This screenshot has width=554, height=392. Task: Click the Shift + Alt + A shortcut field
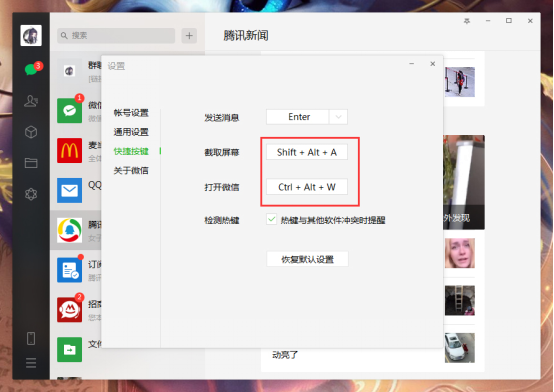(307, 152)
